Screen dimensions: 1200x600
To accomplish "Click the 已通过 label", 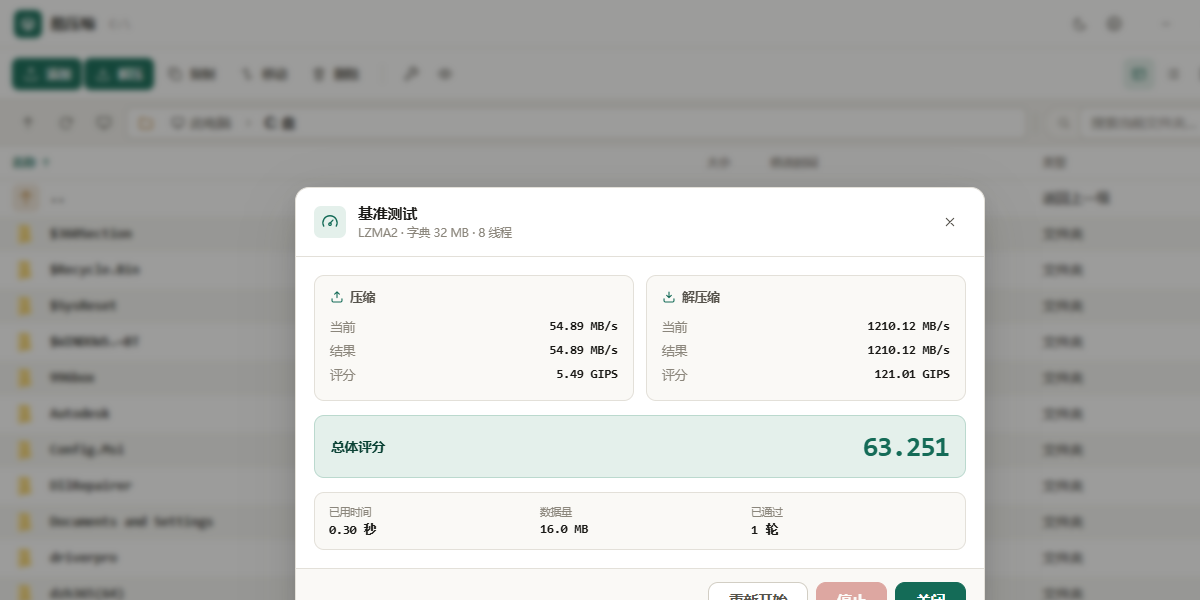I will point(767,512).
